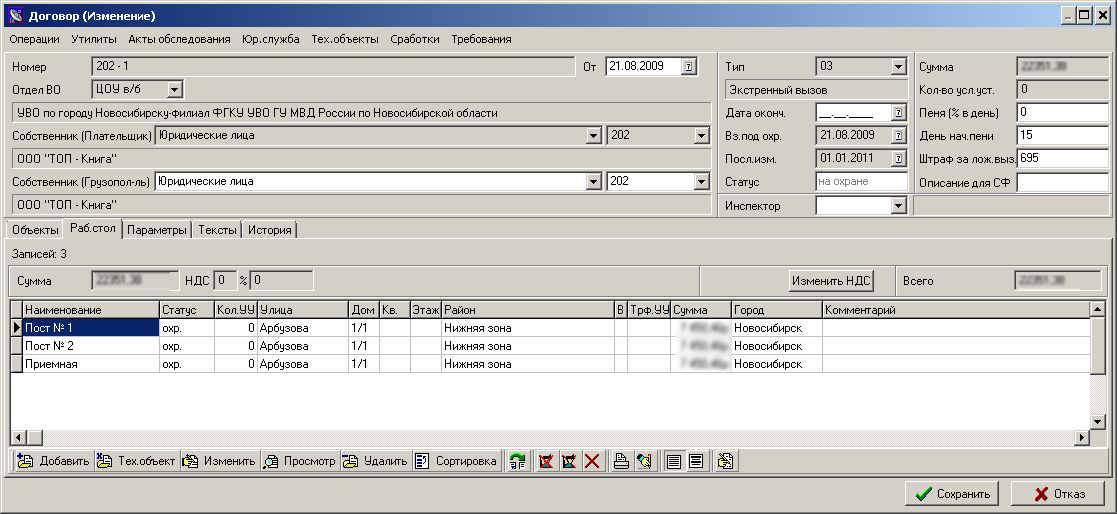Open the Операции menu
This screenshot has width=1117, height=514.
35,39
